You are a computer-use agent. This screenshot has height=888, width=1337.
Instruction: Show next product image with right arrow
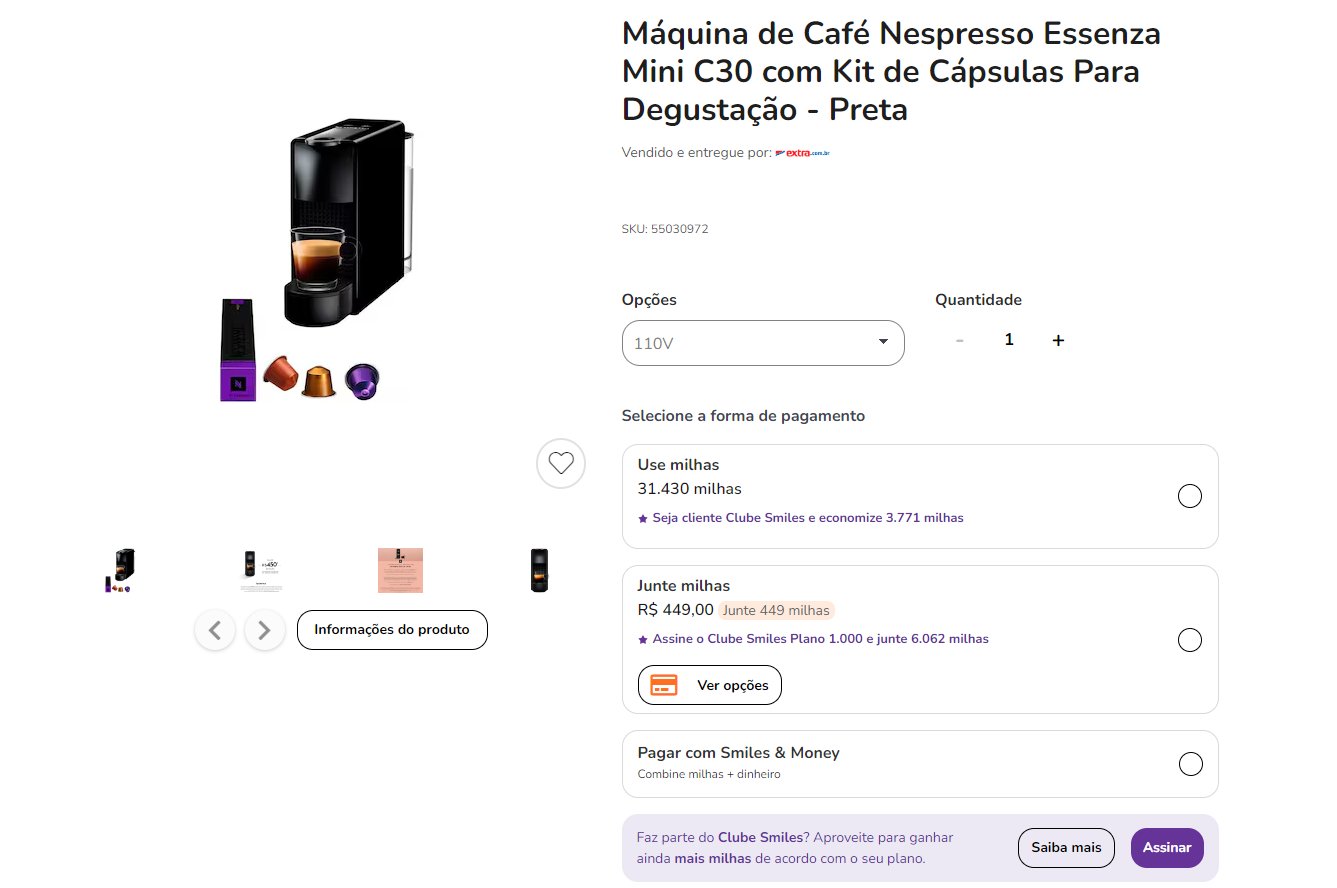[x=265, y=630]
